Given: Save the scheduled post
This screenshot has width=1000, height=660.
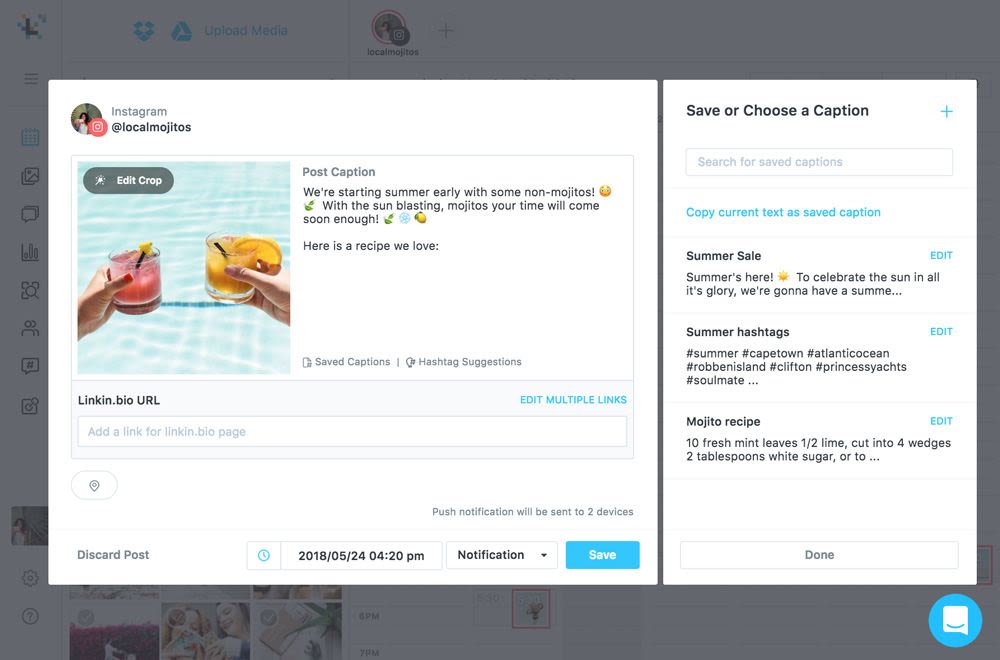Looking at the screenshot, I should [x=602, y=555].
